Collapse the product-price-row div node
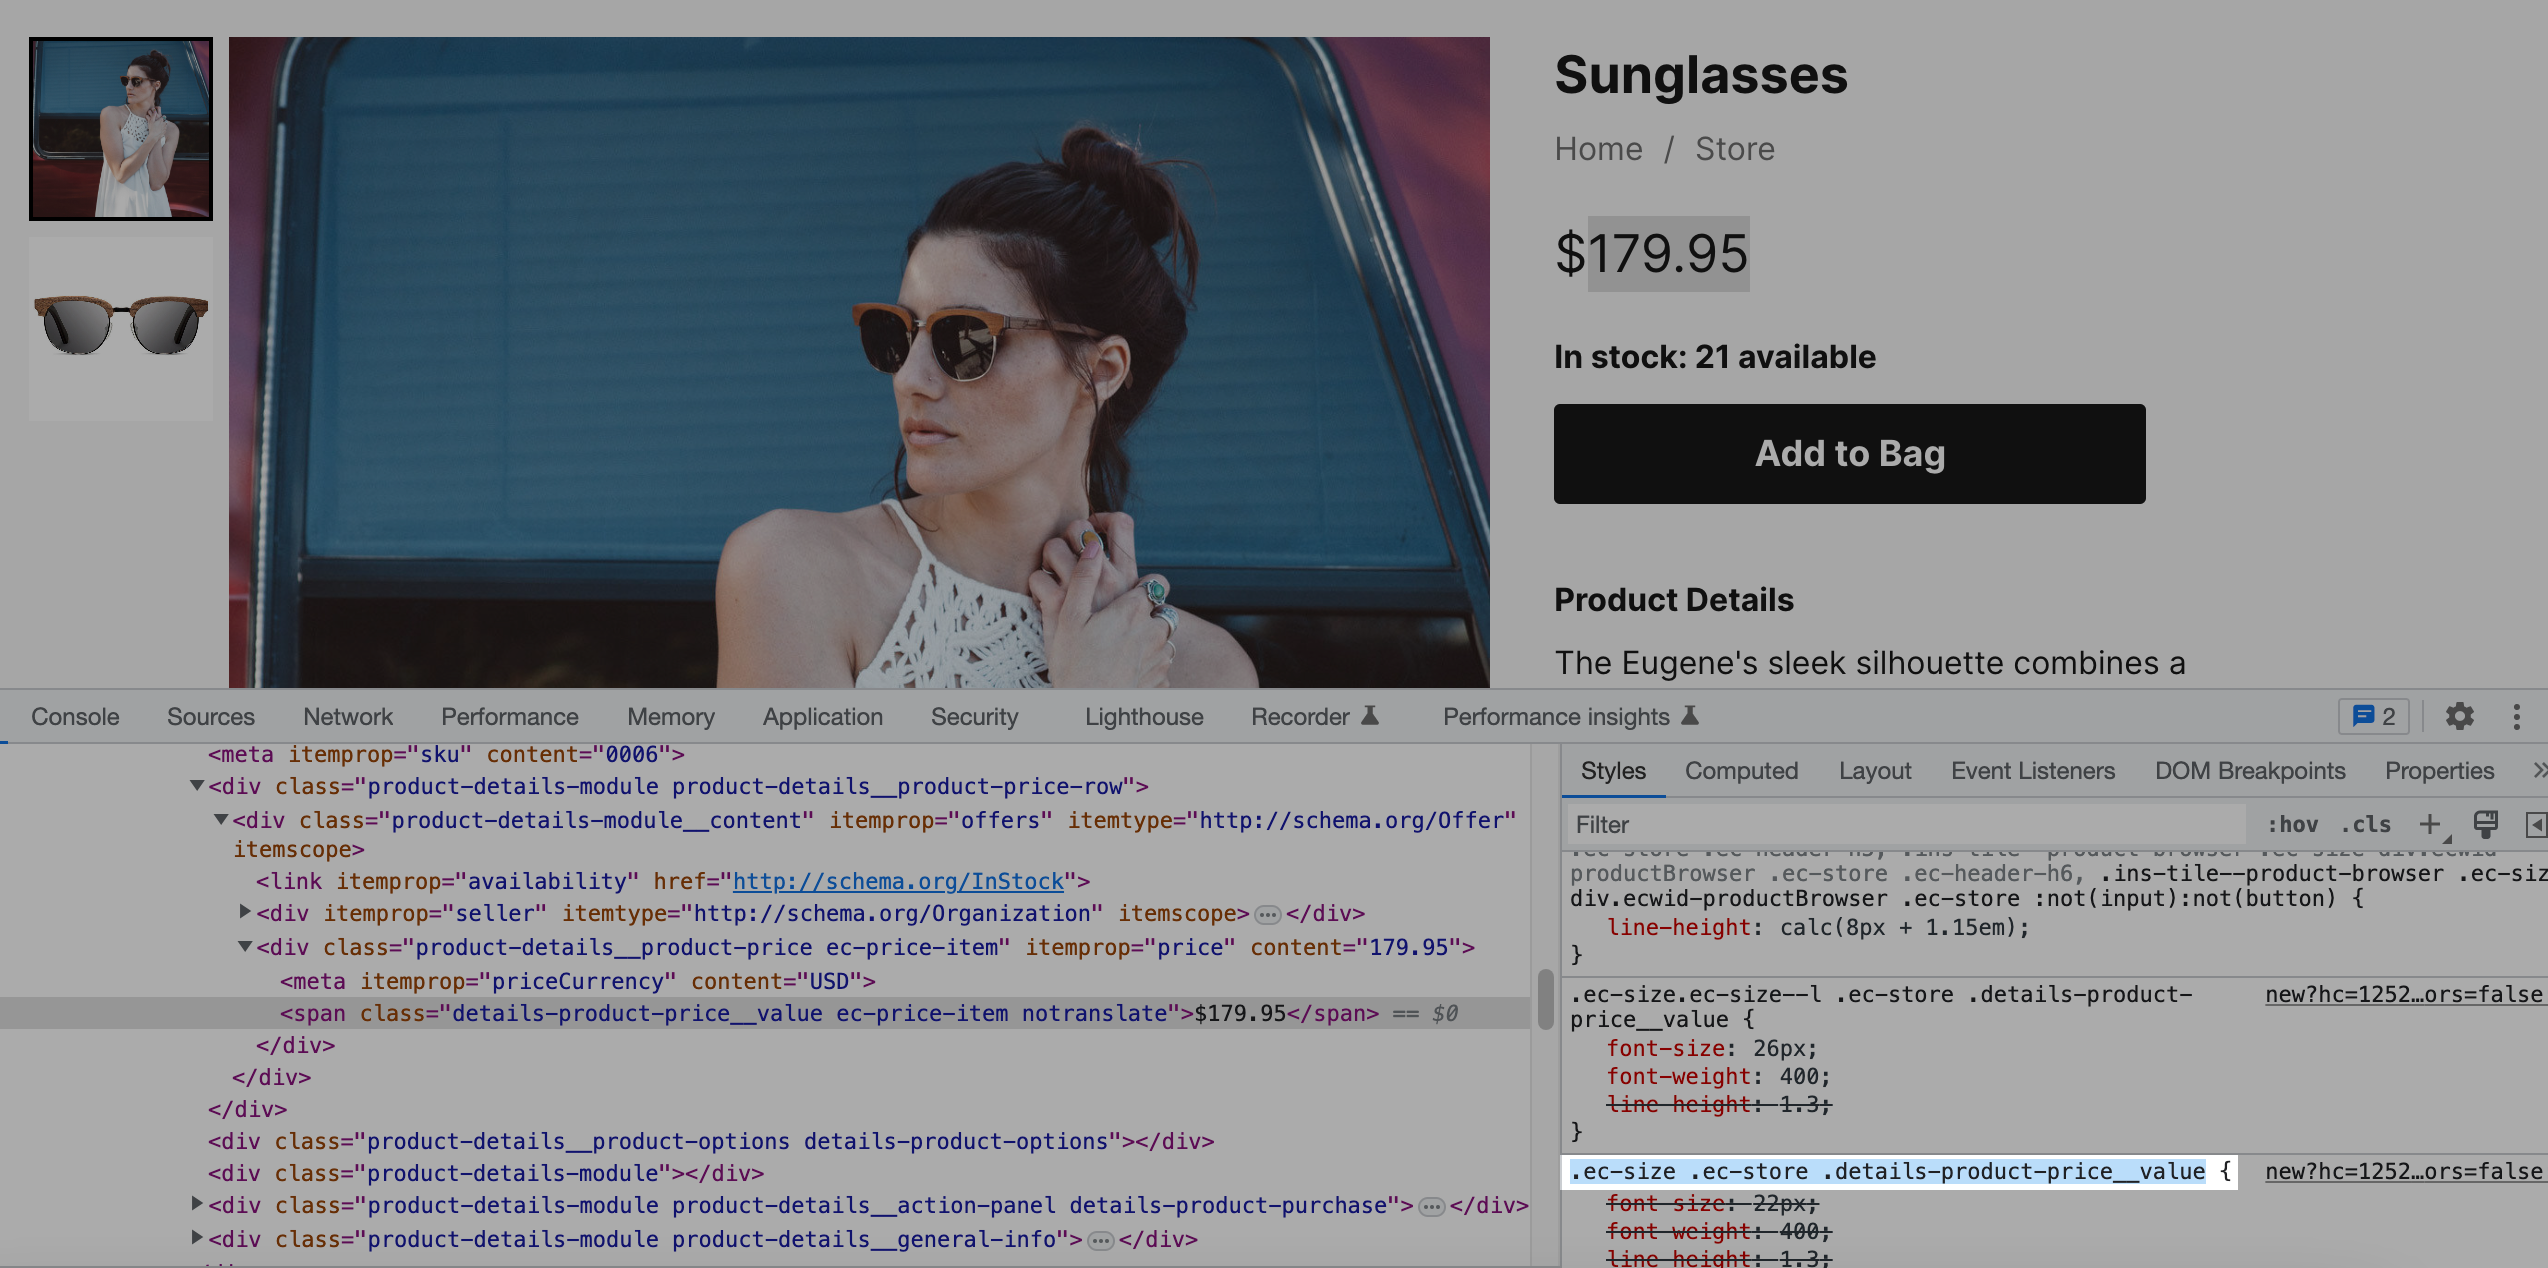 [197, 786]
